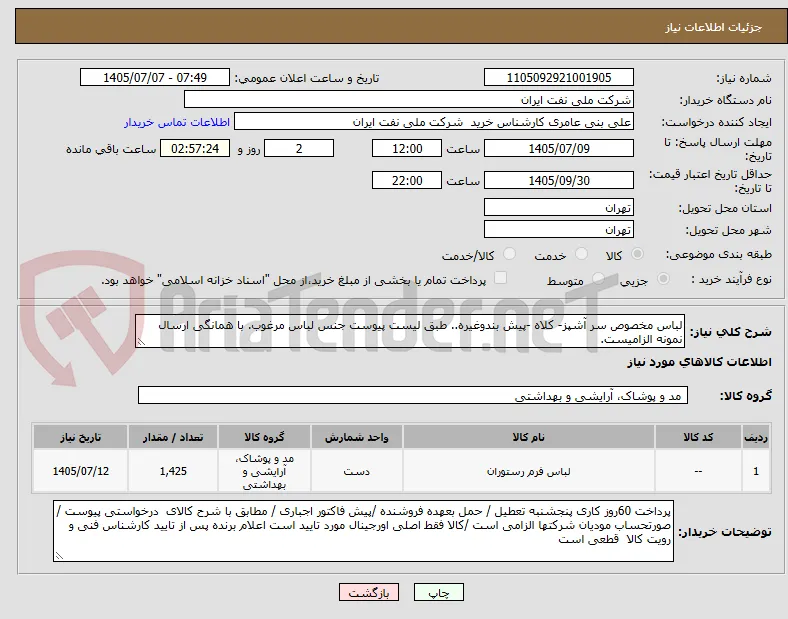This screenshot has width=788, height=619.
Task: Click the response deadline date 1405/07/09
Action: coord(559,149)
